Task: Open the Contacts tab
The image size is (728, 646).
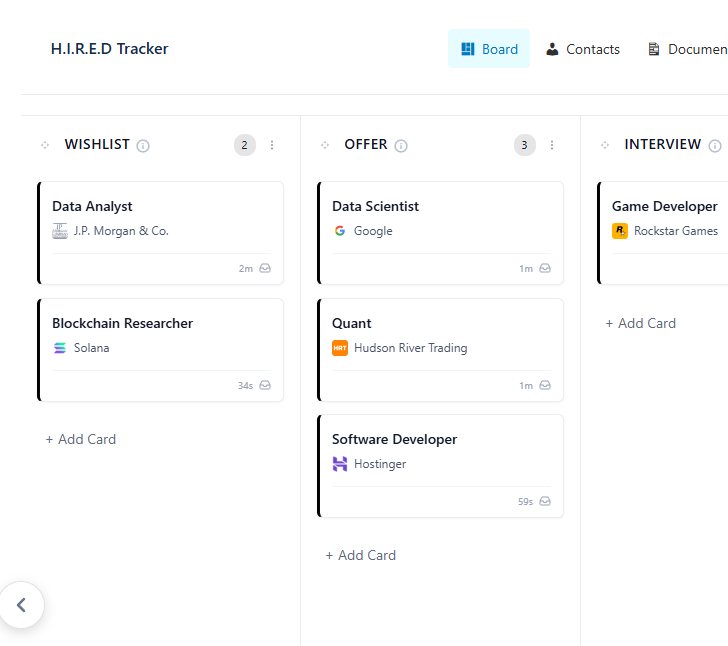Action: 583,49
